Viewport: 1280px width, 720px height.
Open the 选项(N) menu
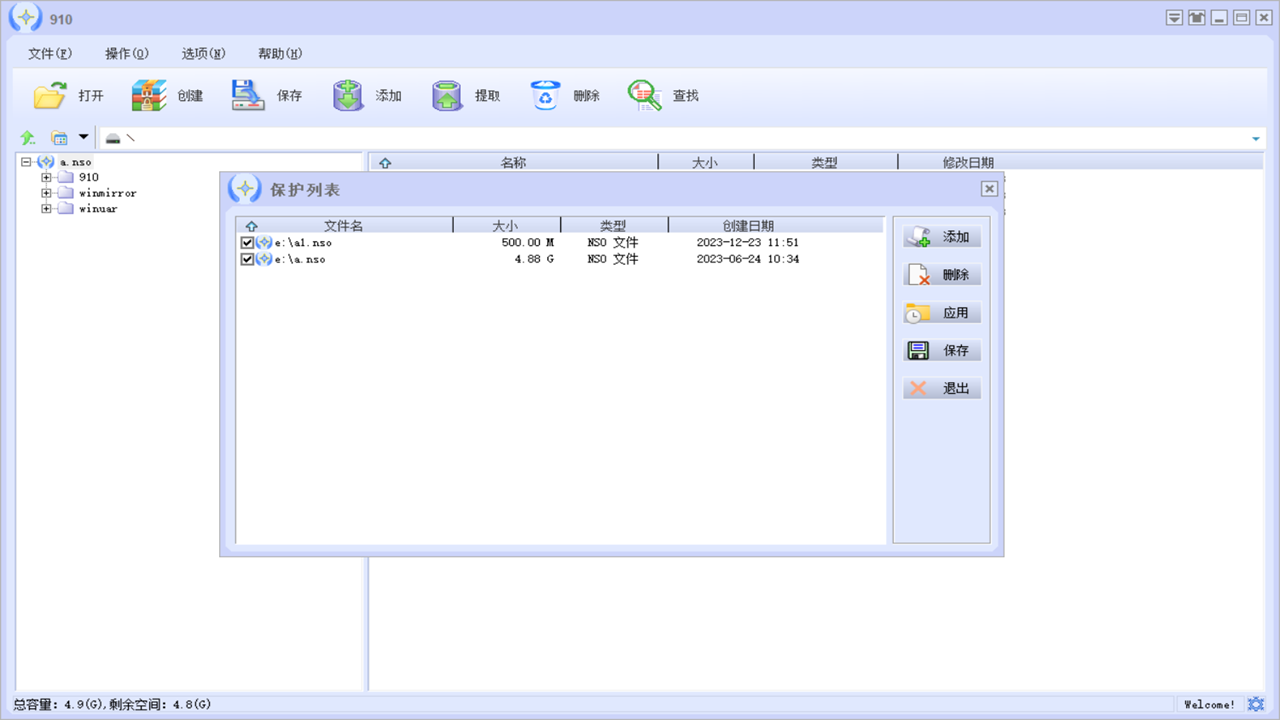(x=203, y=53)
